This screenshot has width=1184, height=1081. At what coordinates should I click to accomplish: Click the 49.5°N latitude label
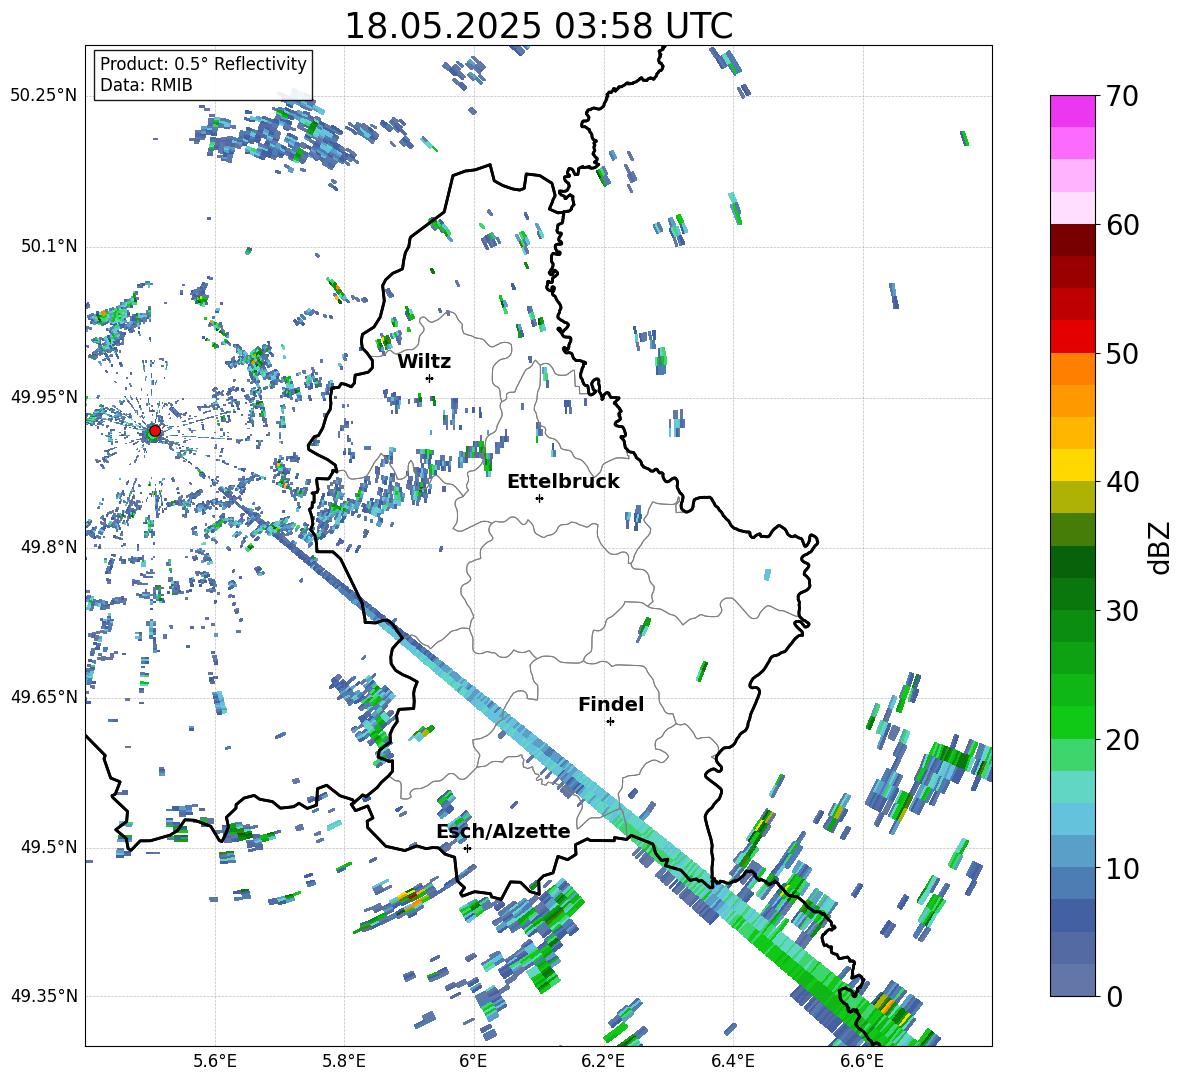point(49,847)
